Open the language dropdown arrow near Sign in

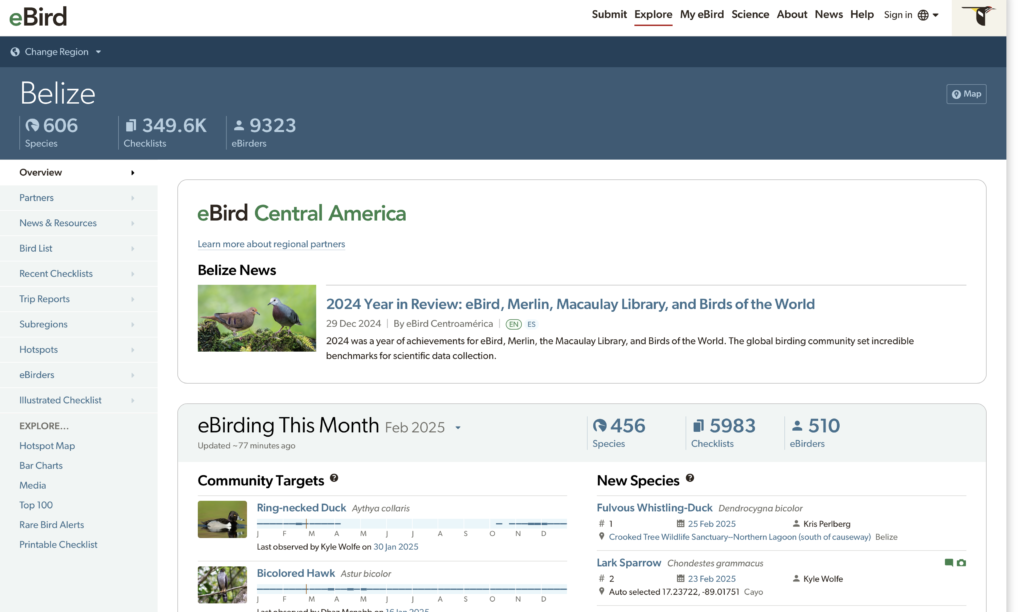point(935,15)
